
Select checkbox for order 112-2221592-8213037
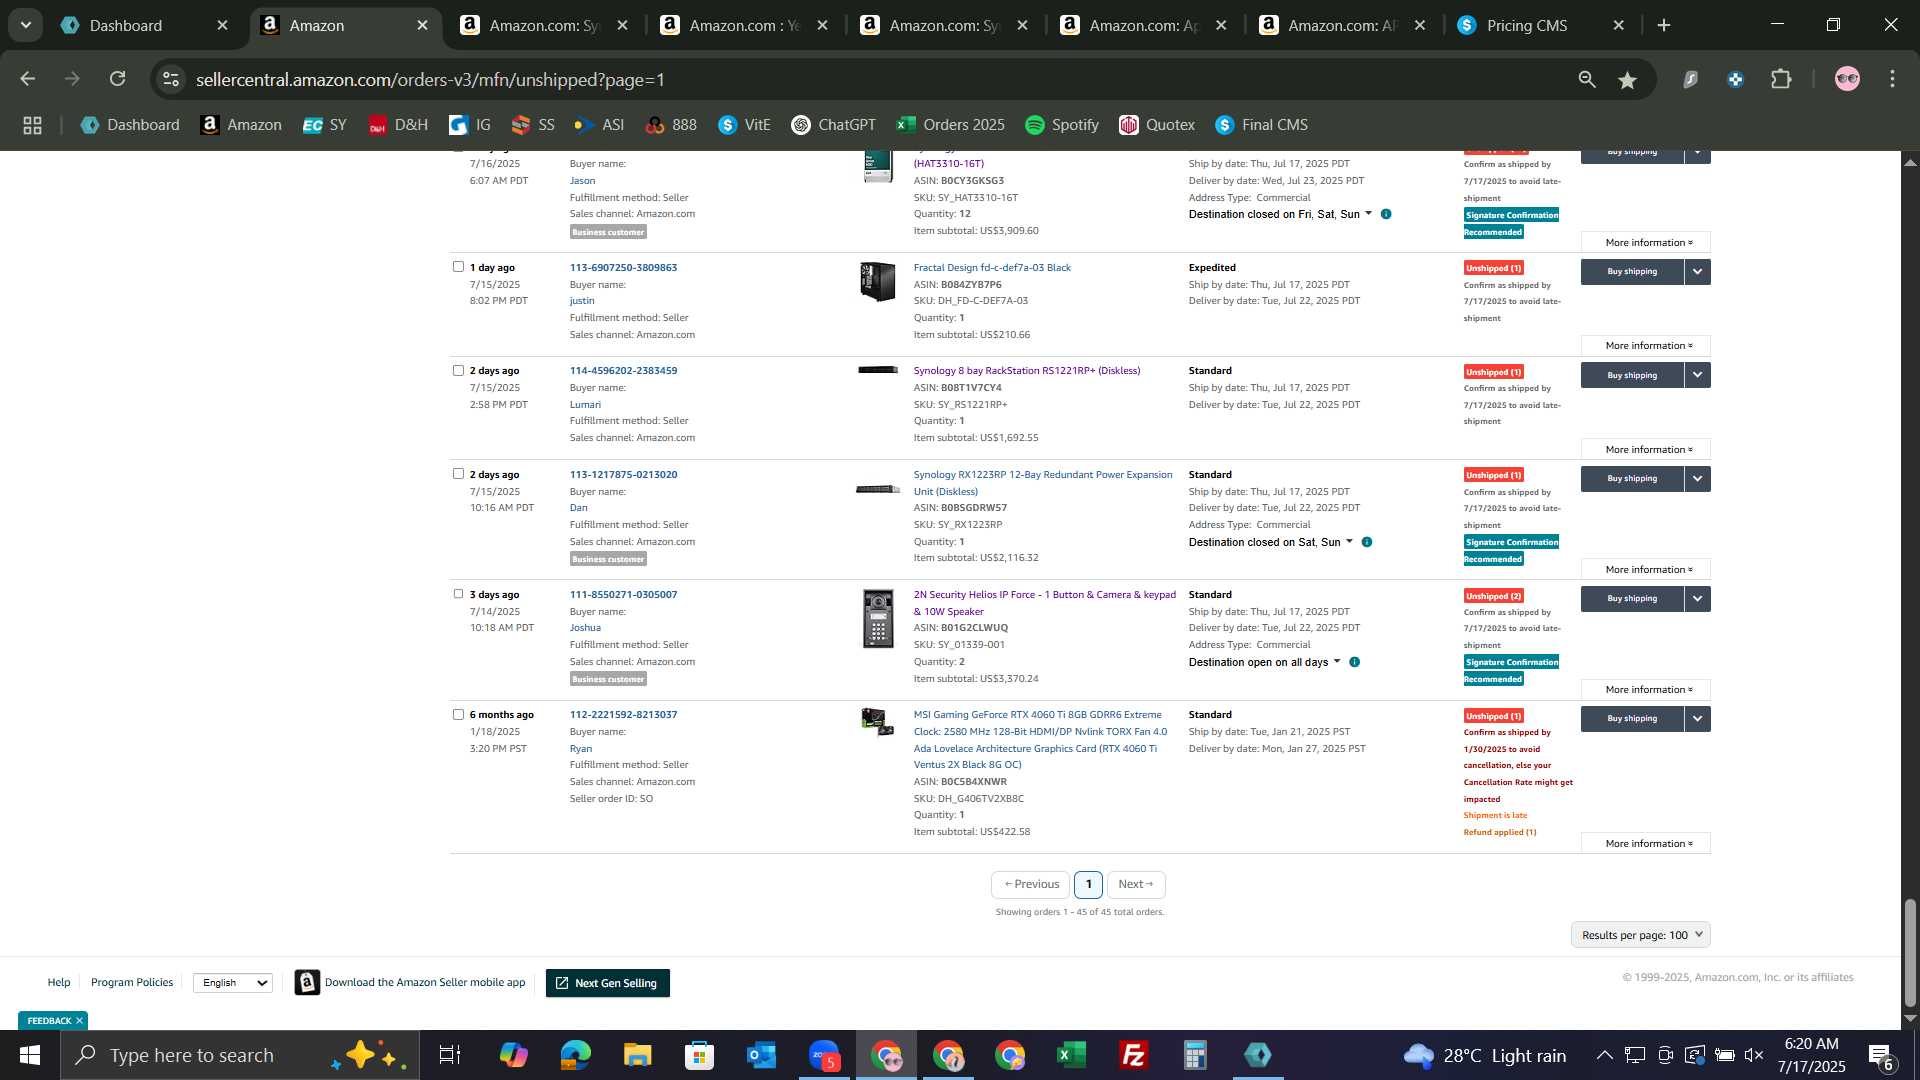pyautogui.click(x=458, y=714)
